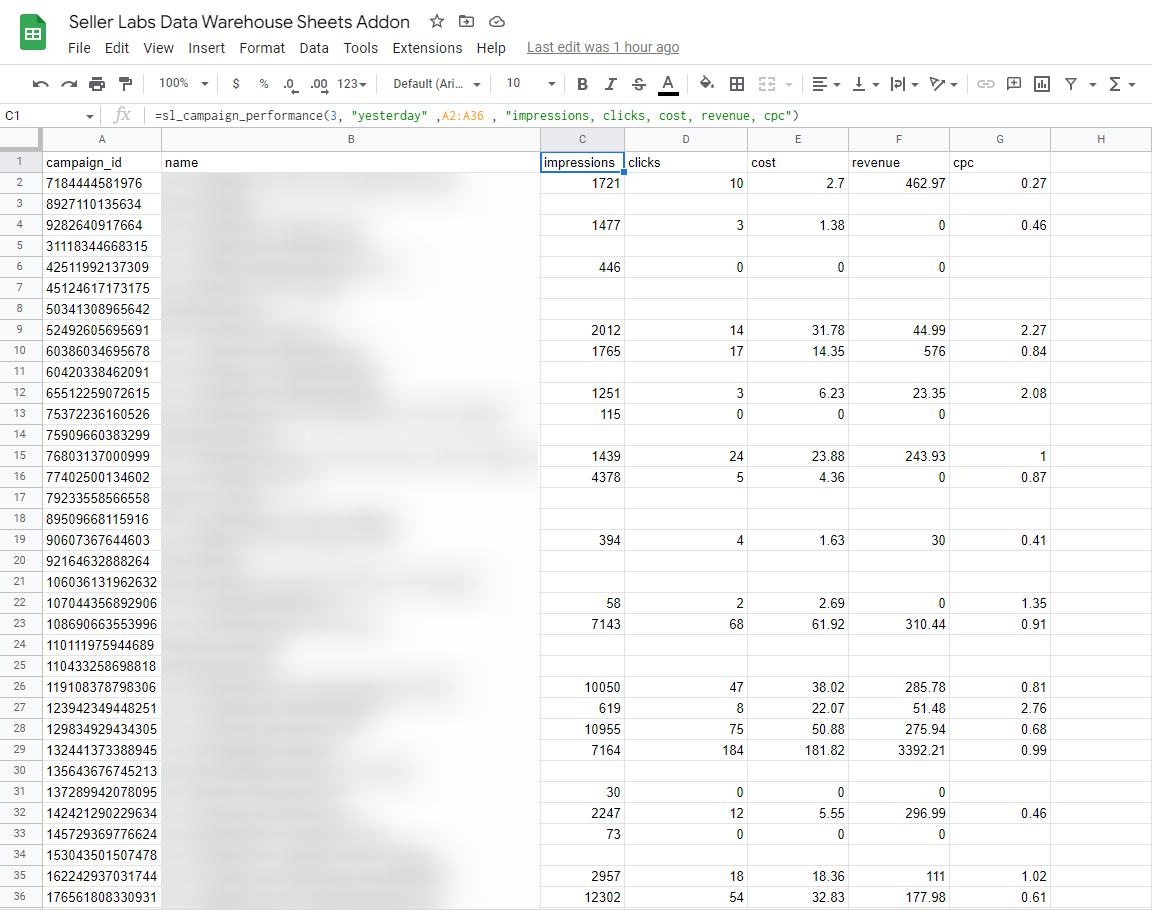Open the Default font dropdown

[x=436, y=84]
